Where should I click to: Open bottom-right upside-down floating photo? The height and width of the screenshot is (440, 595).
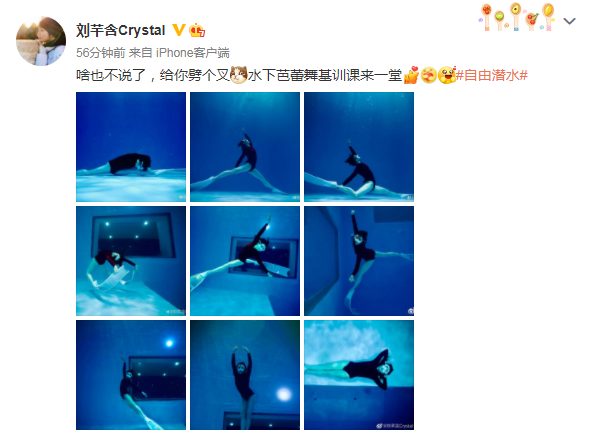point(359,375)
